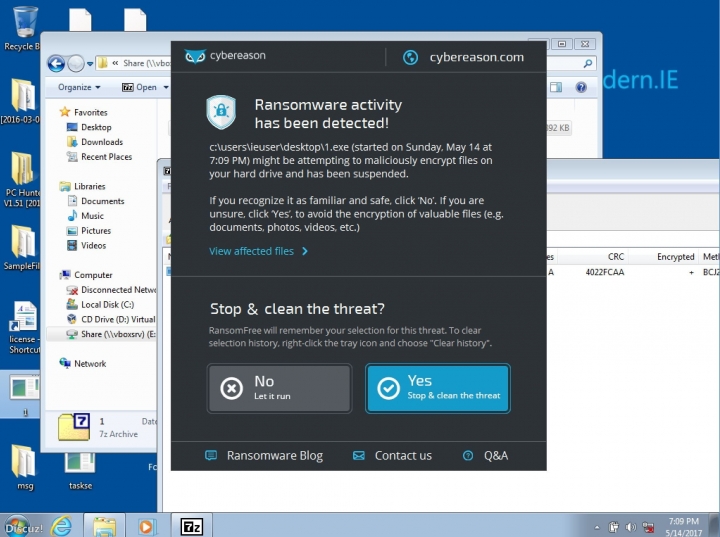The height and width of the screenshot is (537, 720).
Task: Click the ransomware shield lock icon
Action: 221,112
